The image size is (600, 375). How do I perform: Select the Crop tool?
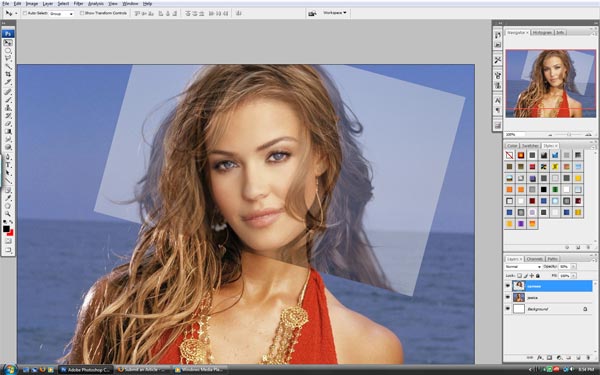[x=8, y=74]
